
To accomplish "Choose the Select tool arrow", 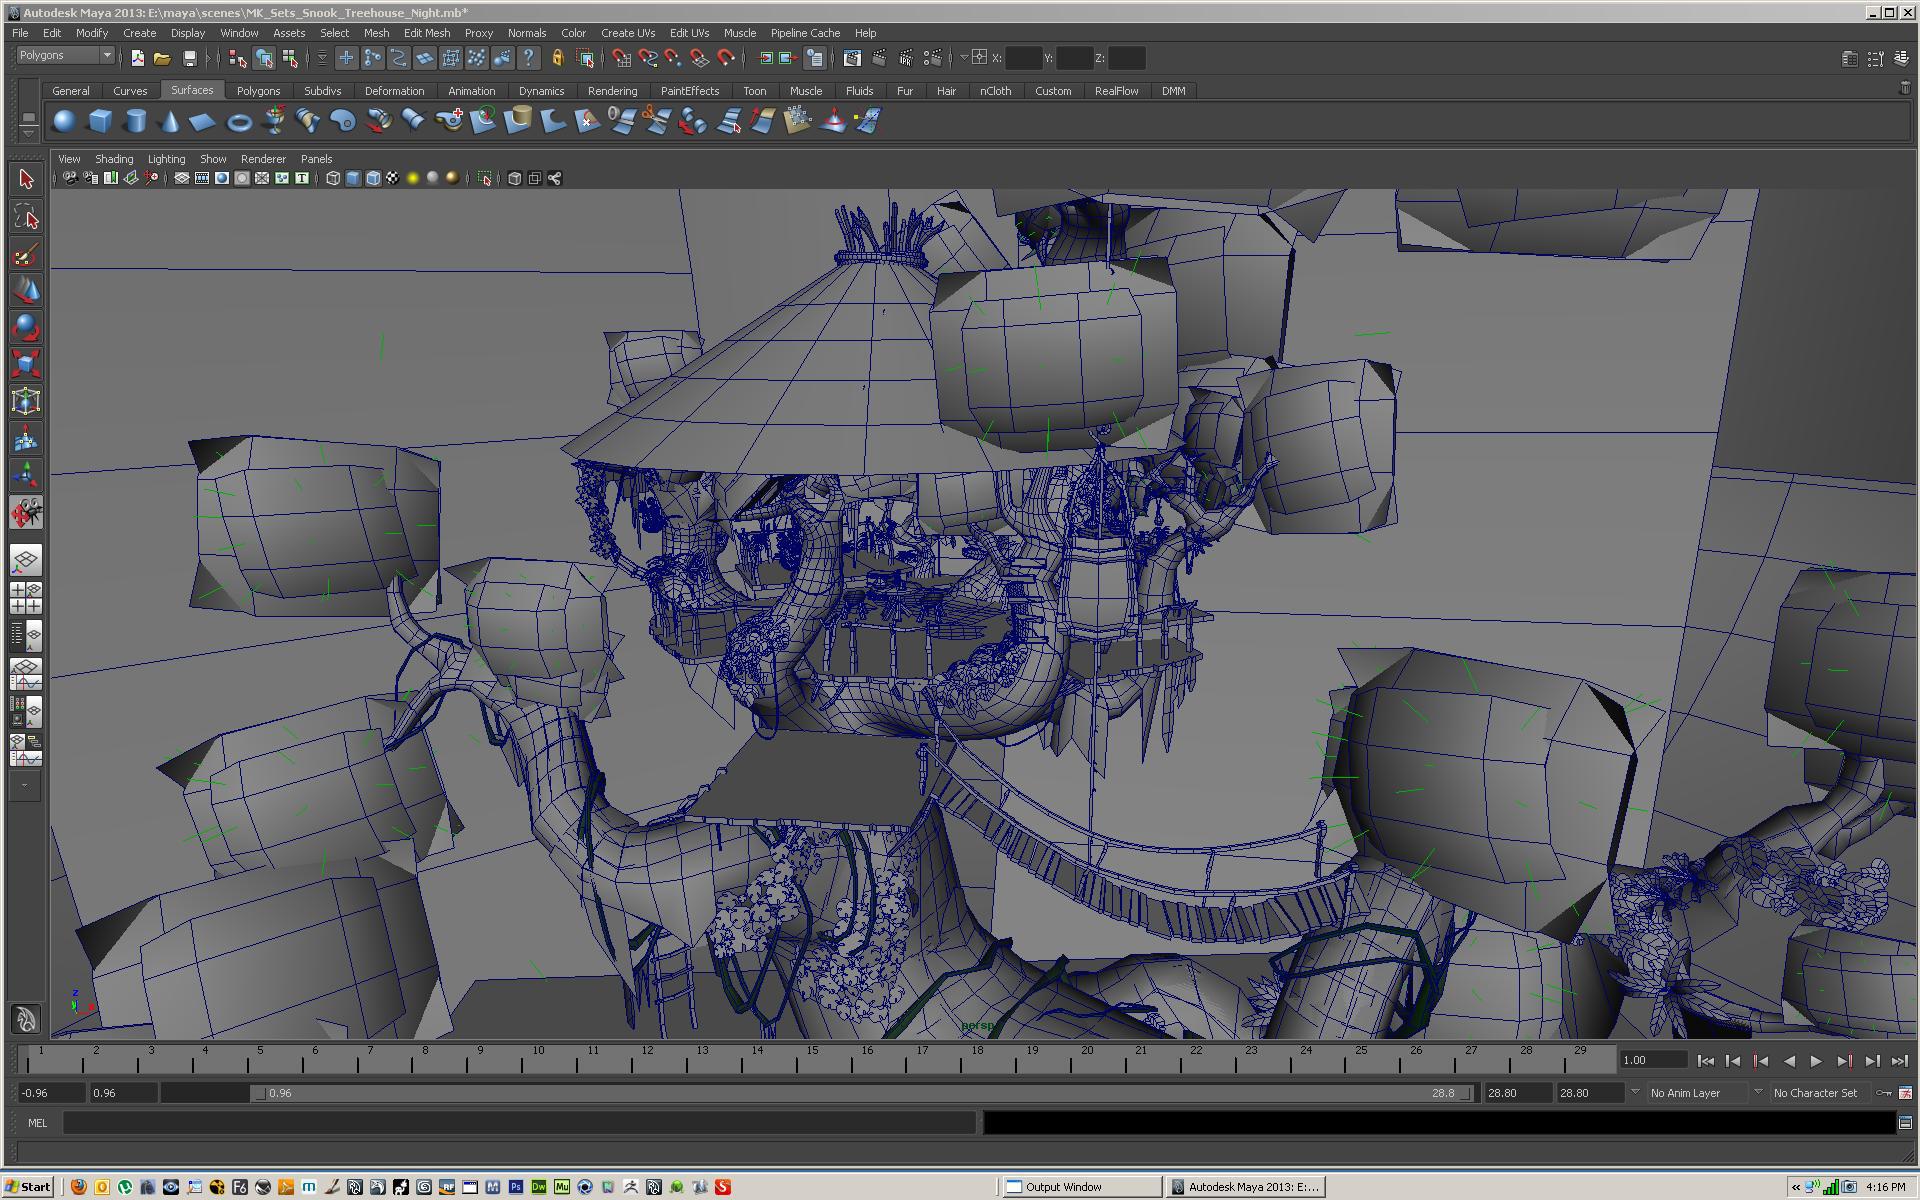I will [26, 180].
